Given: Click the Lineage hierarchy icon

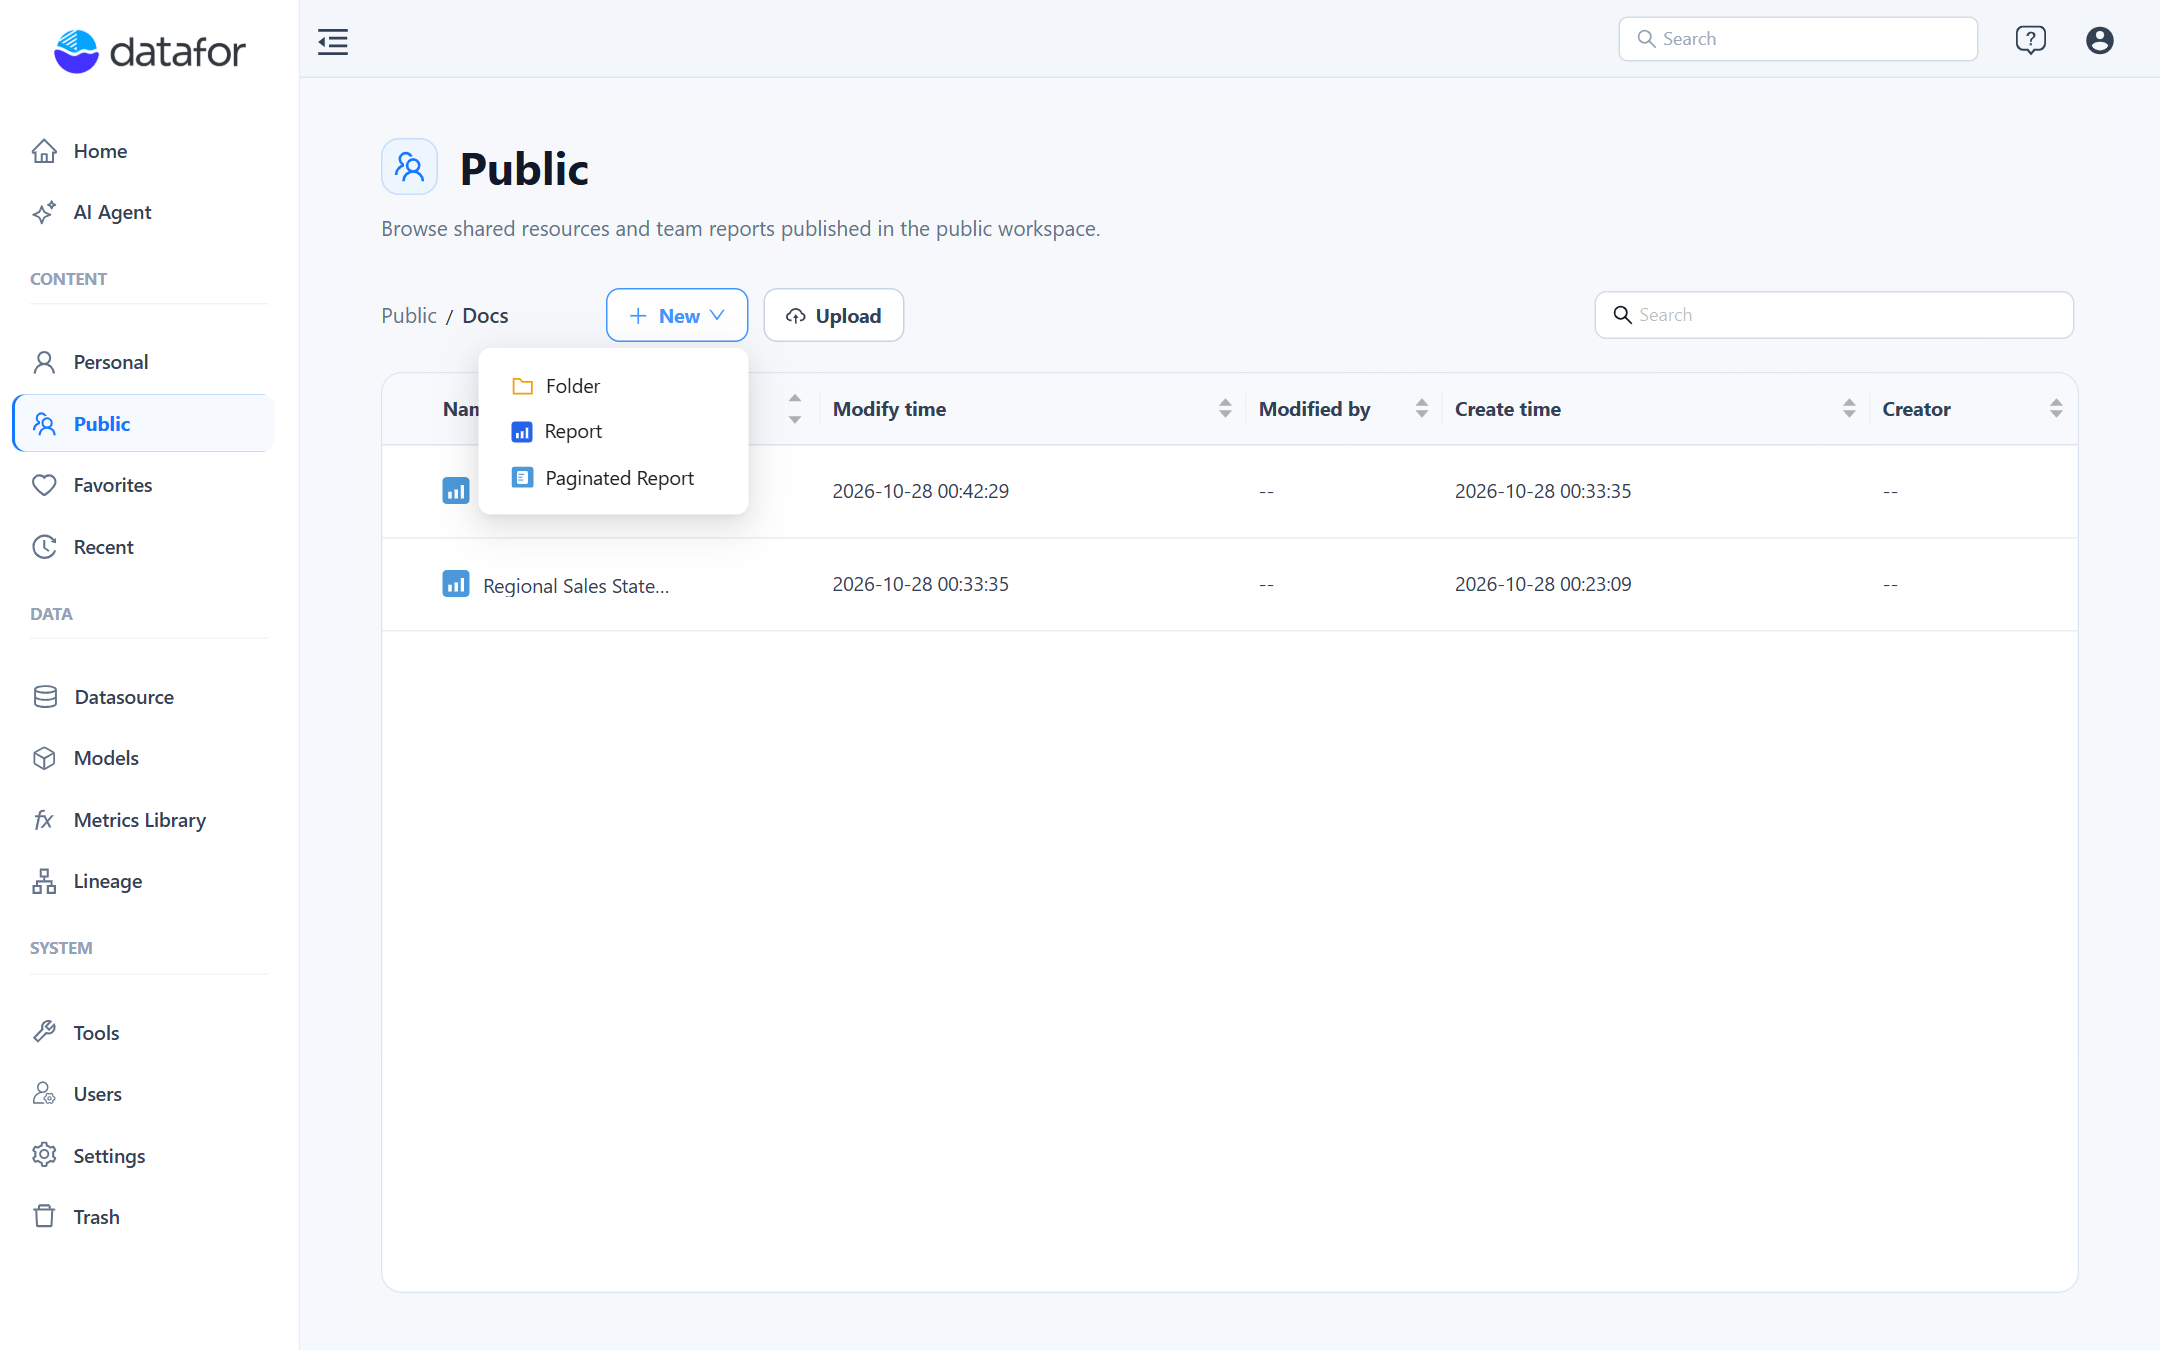Looking at the screenshot, I should pyautogui.click(x=44, y=881).
